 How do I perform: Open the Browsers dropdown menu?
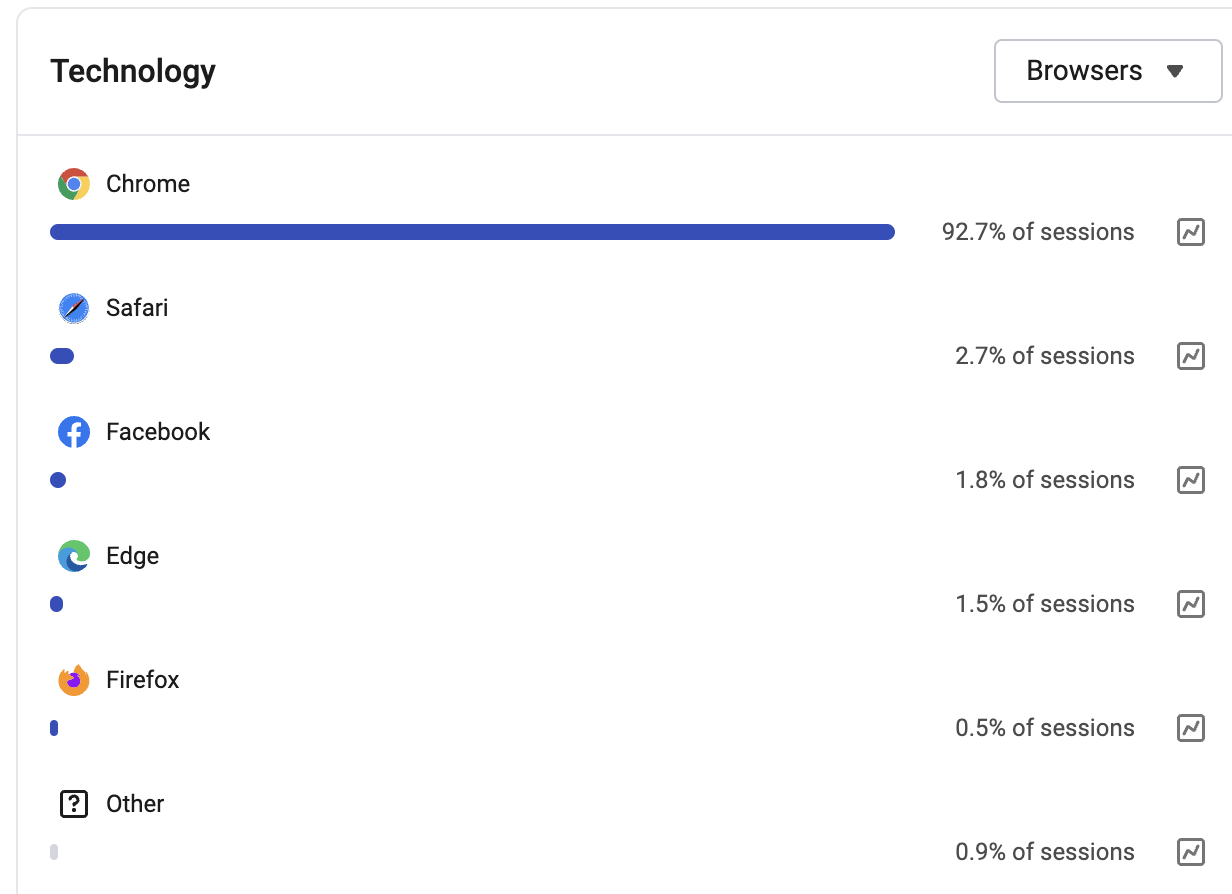pos(1108,71)
